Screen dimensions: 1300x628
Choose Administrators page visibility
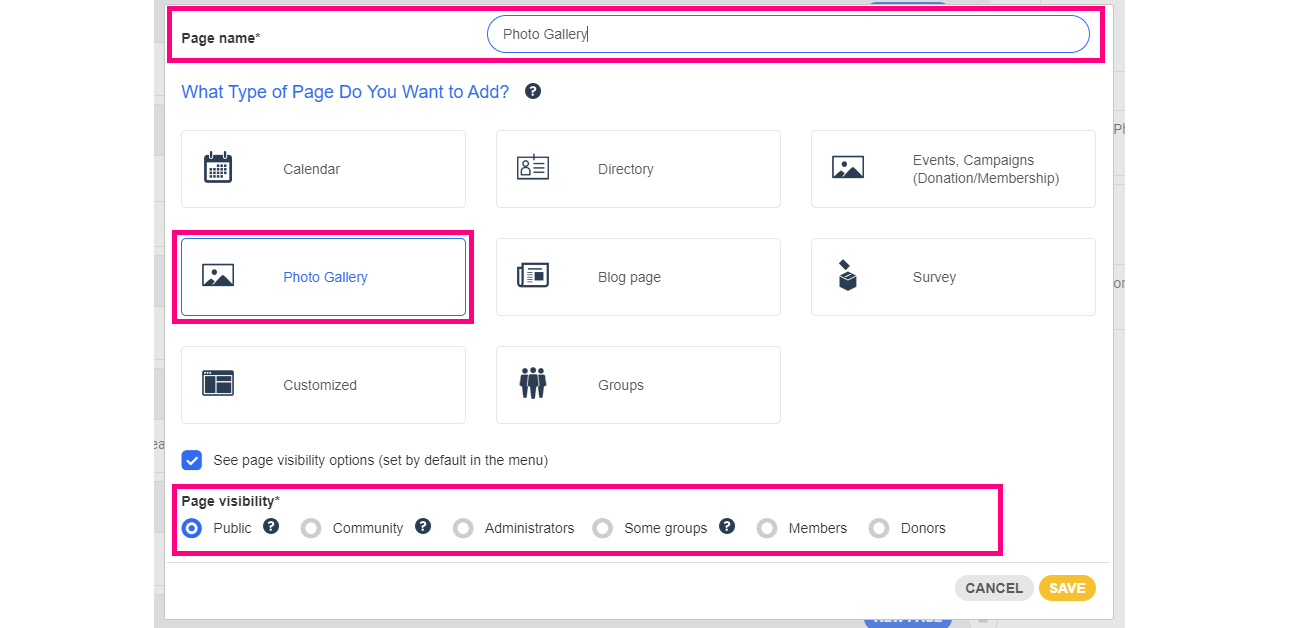pyautogui.click(x=463, y=528)
